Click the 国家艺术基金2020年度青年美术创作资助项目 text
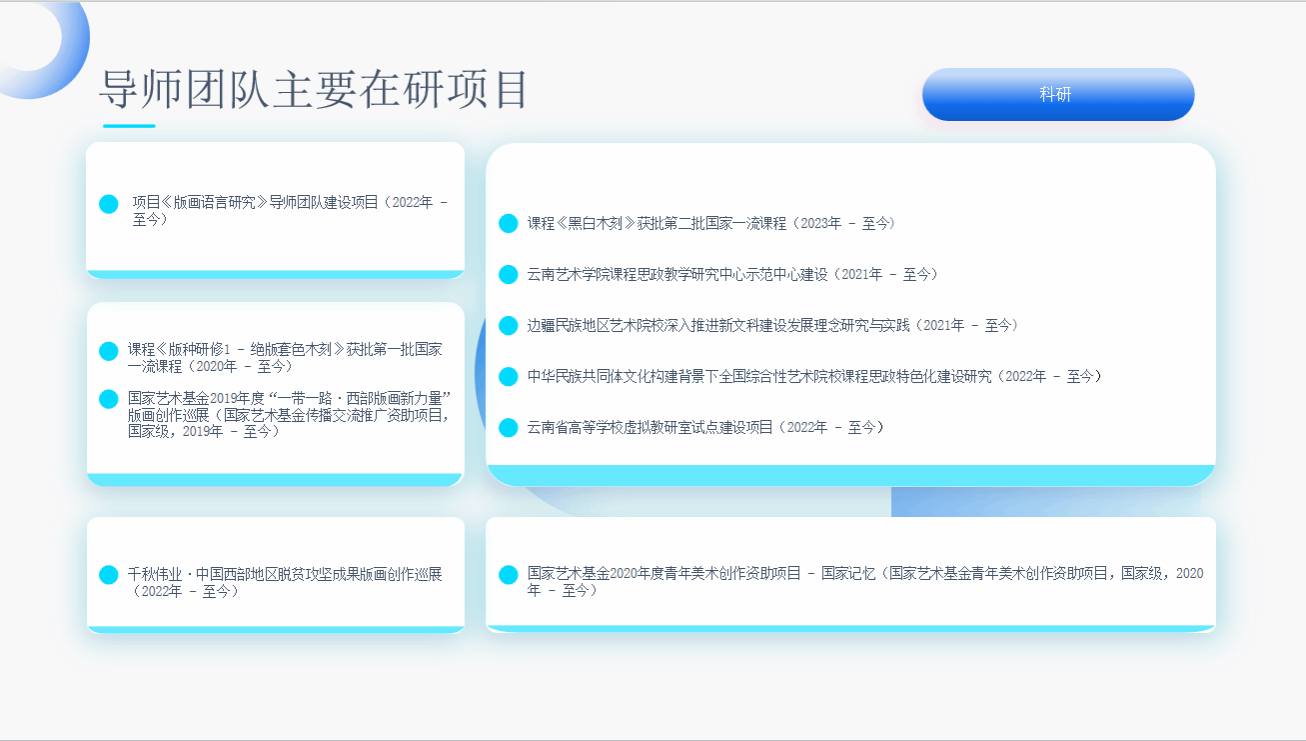 [664, 574]
